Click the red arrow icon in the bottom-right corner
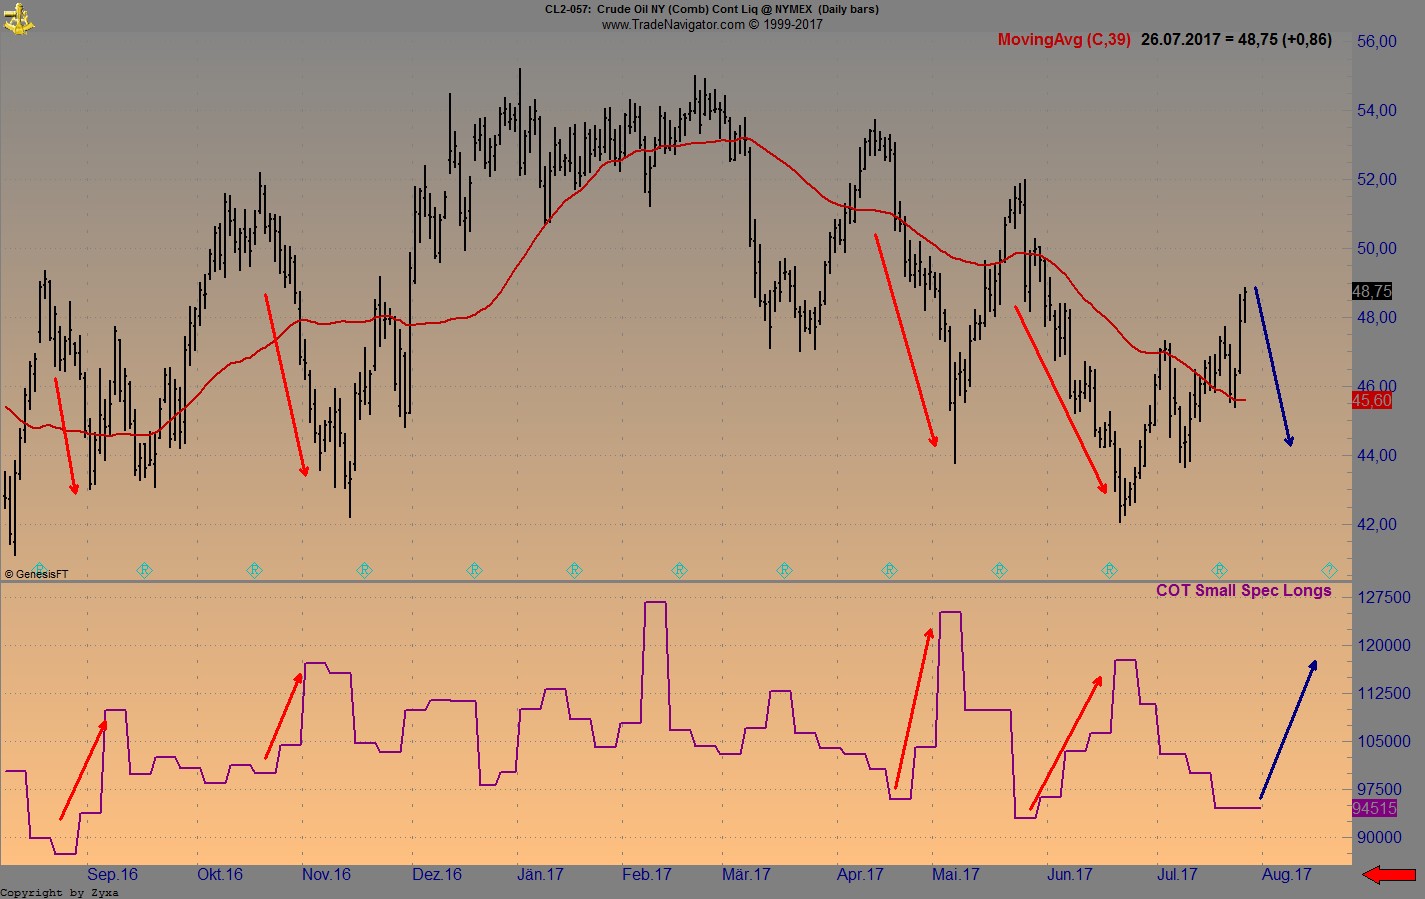This screenshot has height=899, width=1425. pyautogui.click(x=1390, y=874)
